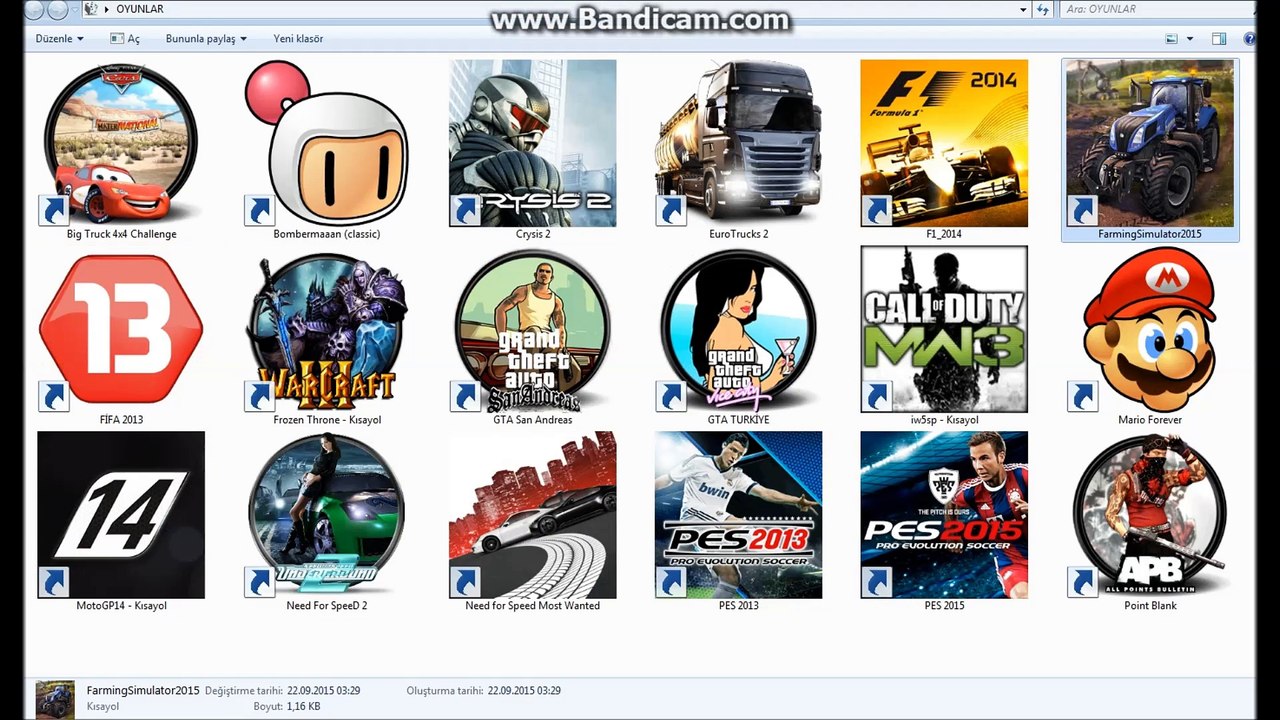Click the MotoGP14 shortcut icon

[121, 515]
